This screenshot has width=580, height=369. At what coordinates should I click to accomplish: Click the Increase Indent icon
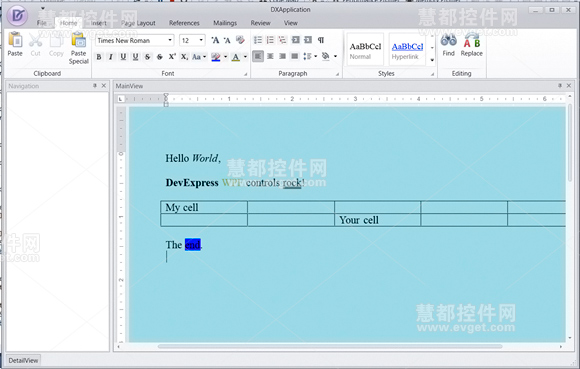pos(308,40)
